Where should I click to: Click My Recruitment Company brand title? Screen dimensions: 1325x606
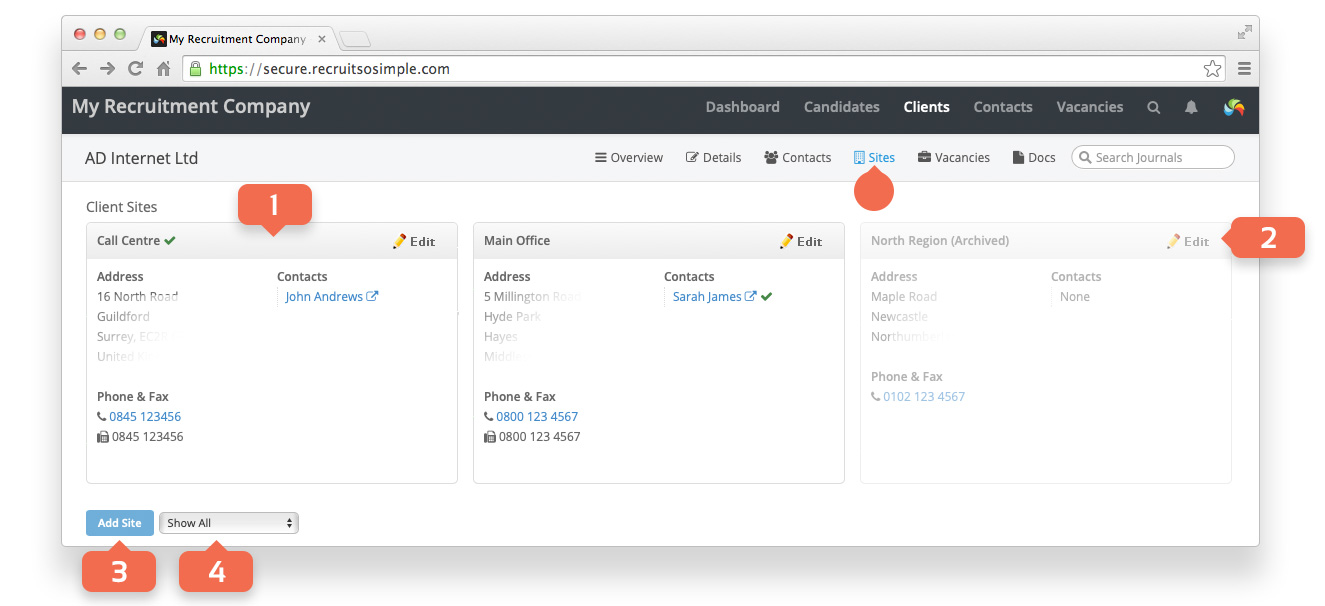coord(191,107)
